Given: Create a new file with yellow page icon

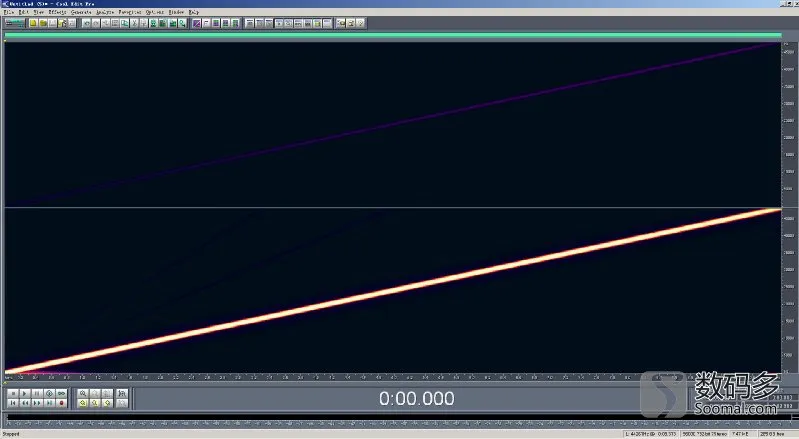Looking at the screenshot, I should click(x=33, y=23).
